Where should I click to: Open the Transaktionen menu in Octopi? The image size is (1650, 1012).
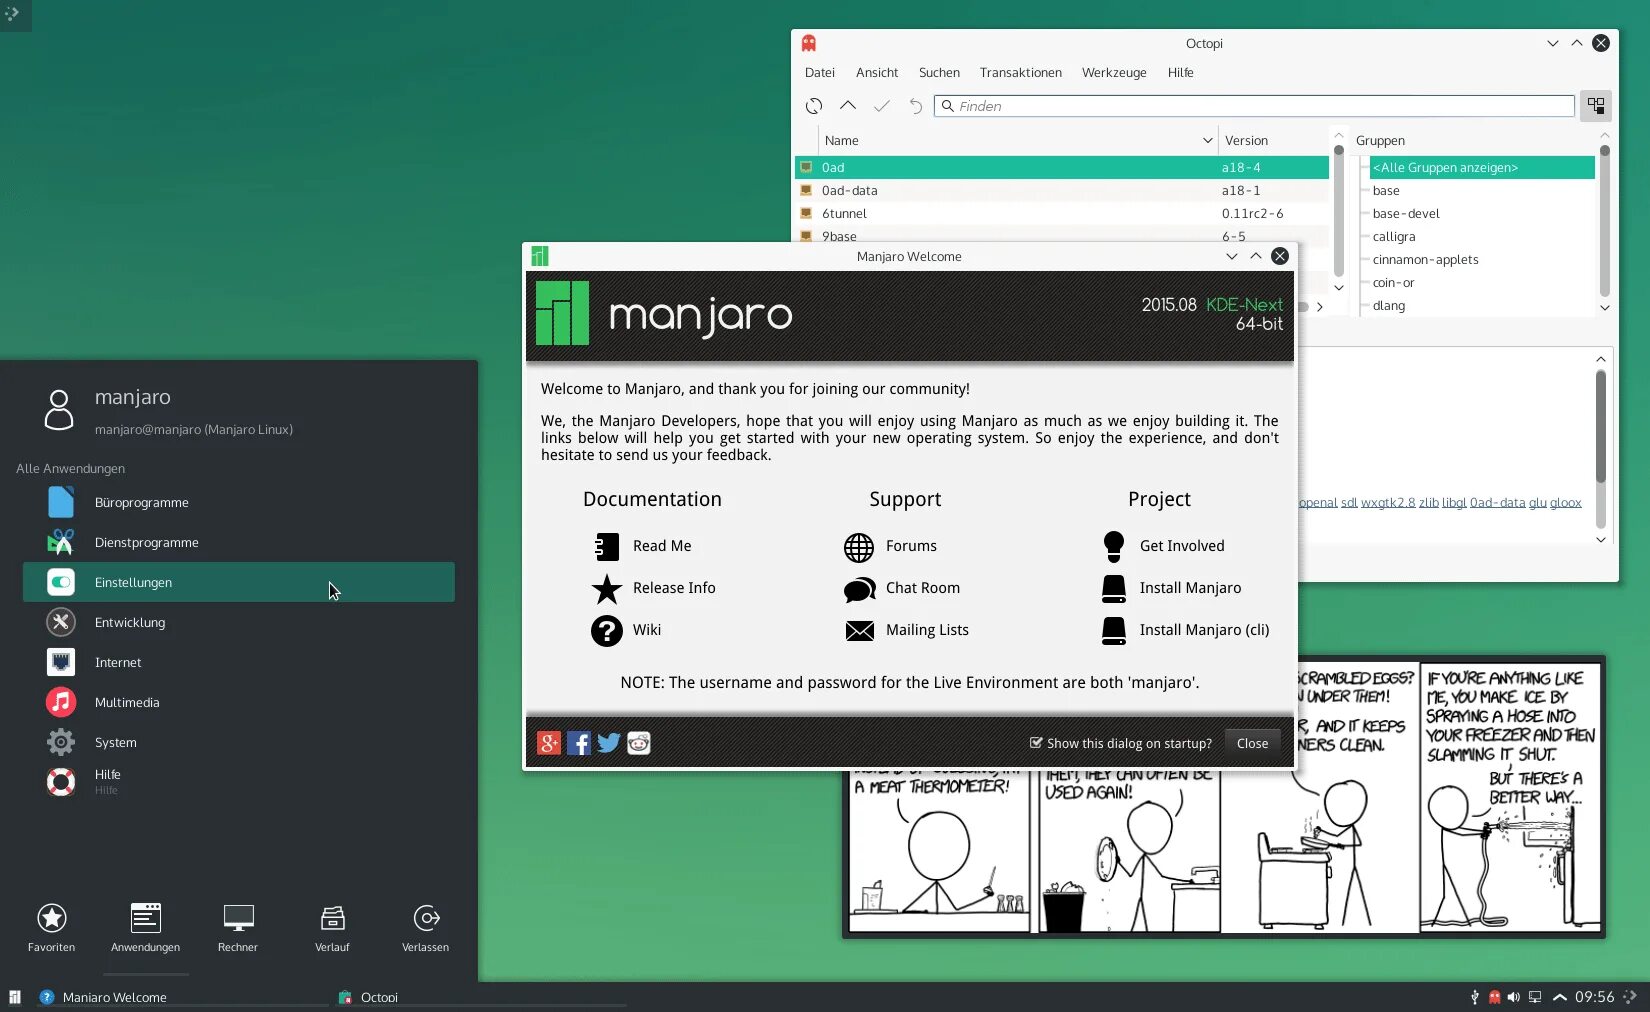[1021, 73]
